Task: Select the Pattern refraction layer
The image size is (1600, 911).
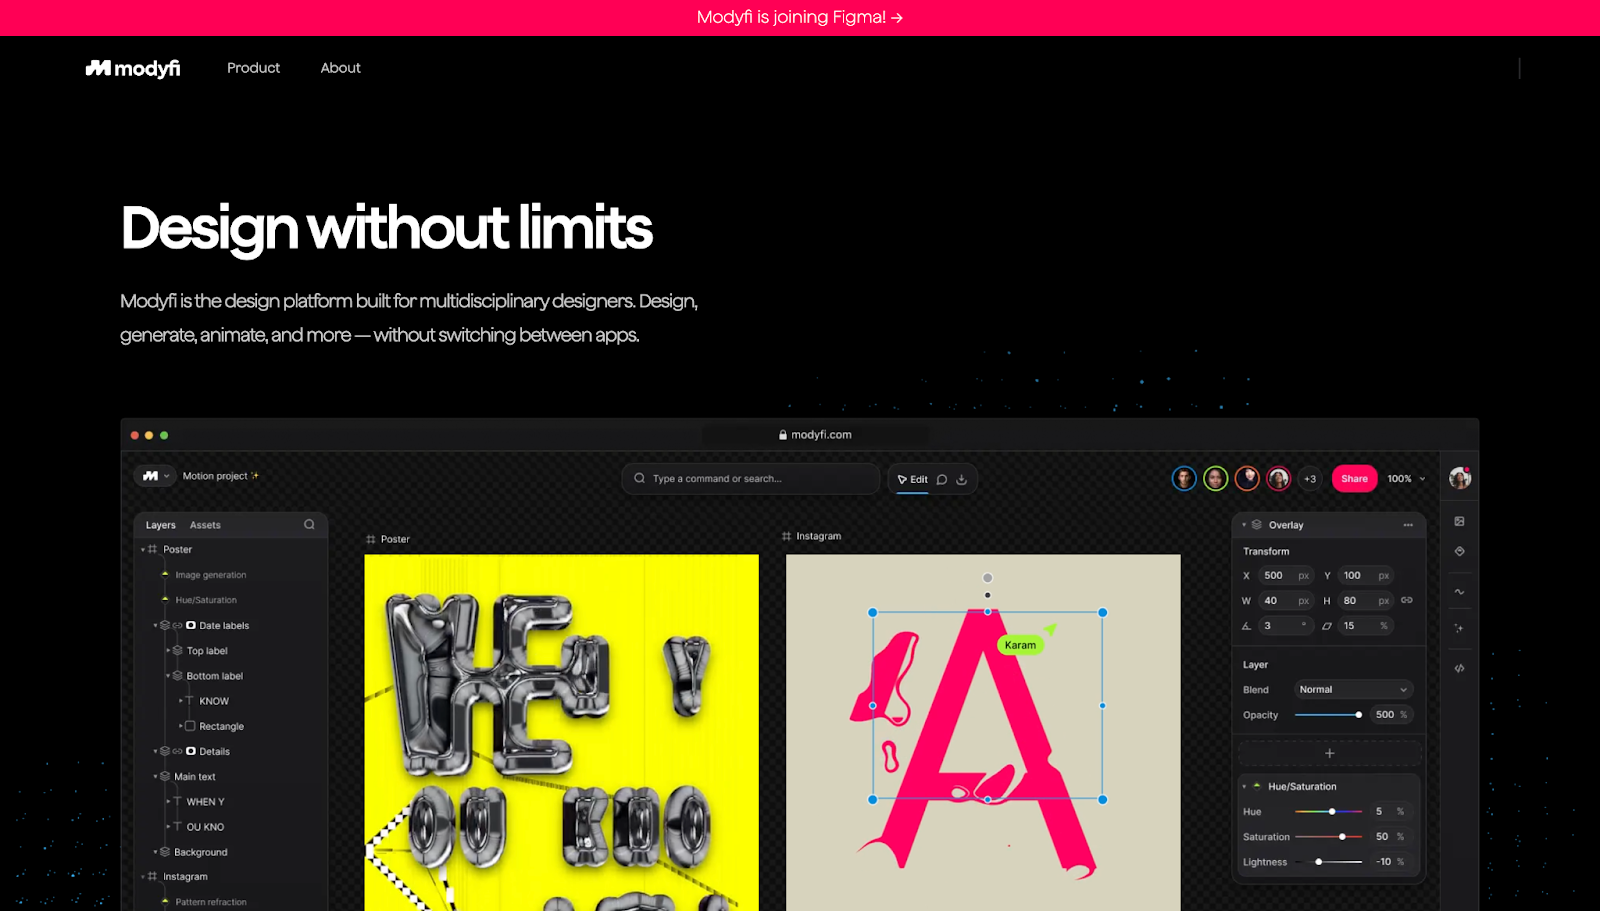Action: tap(210, 902)
